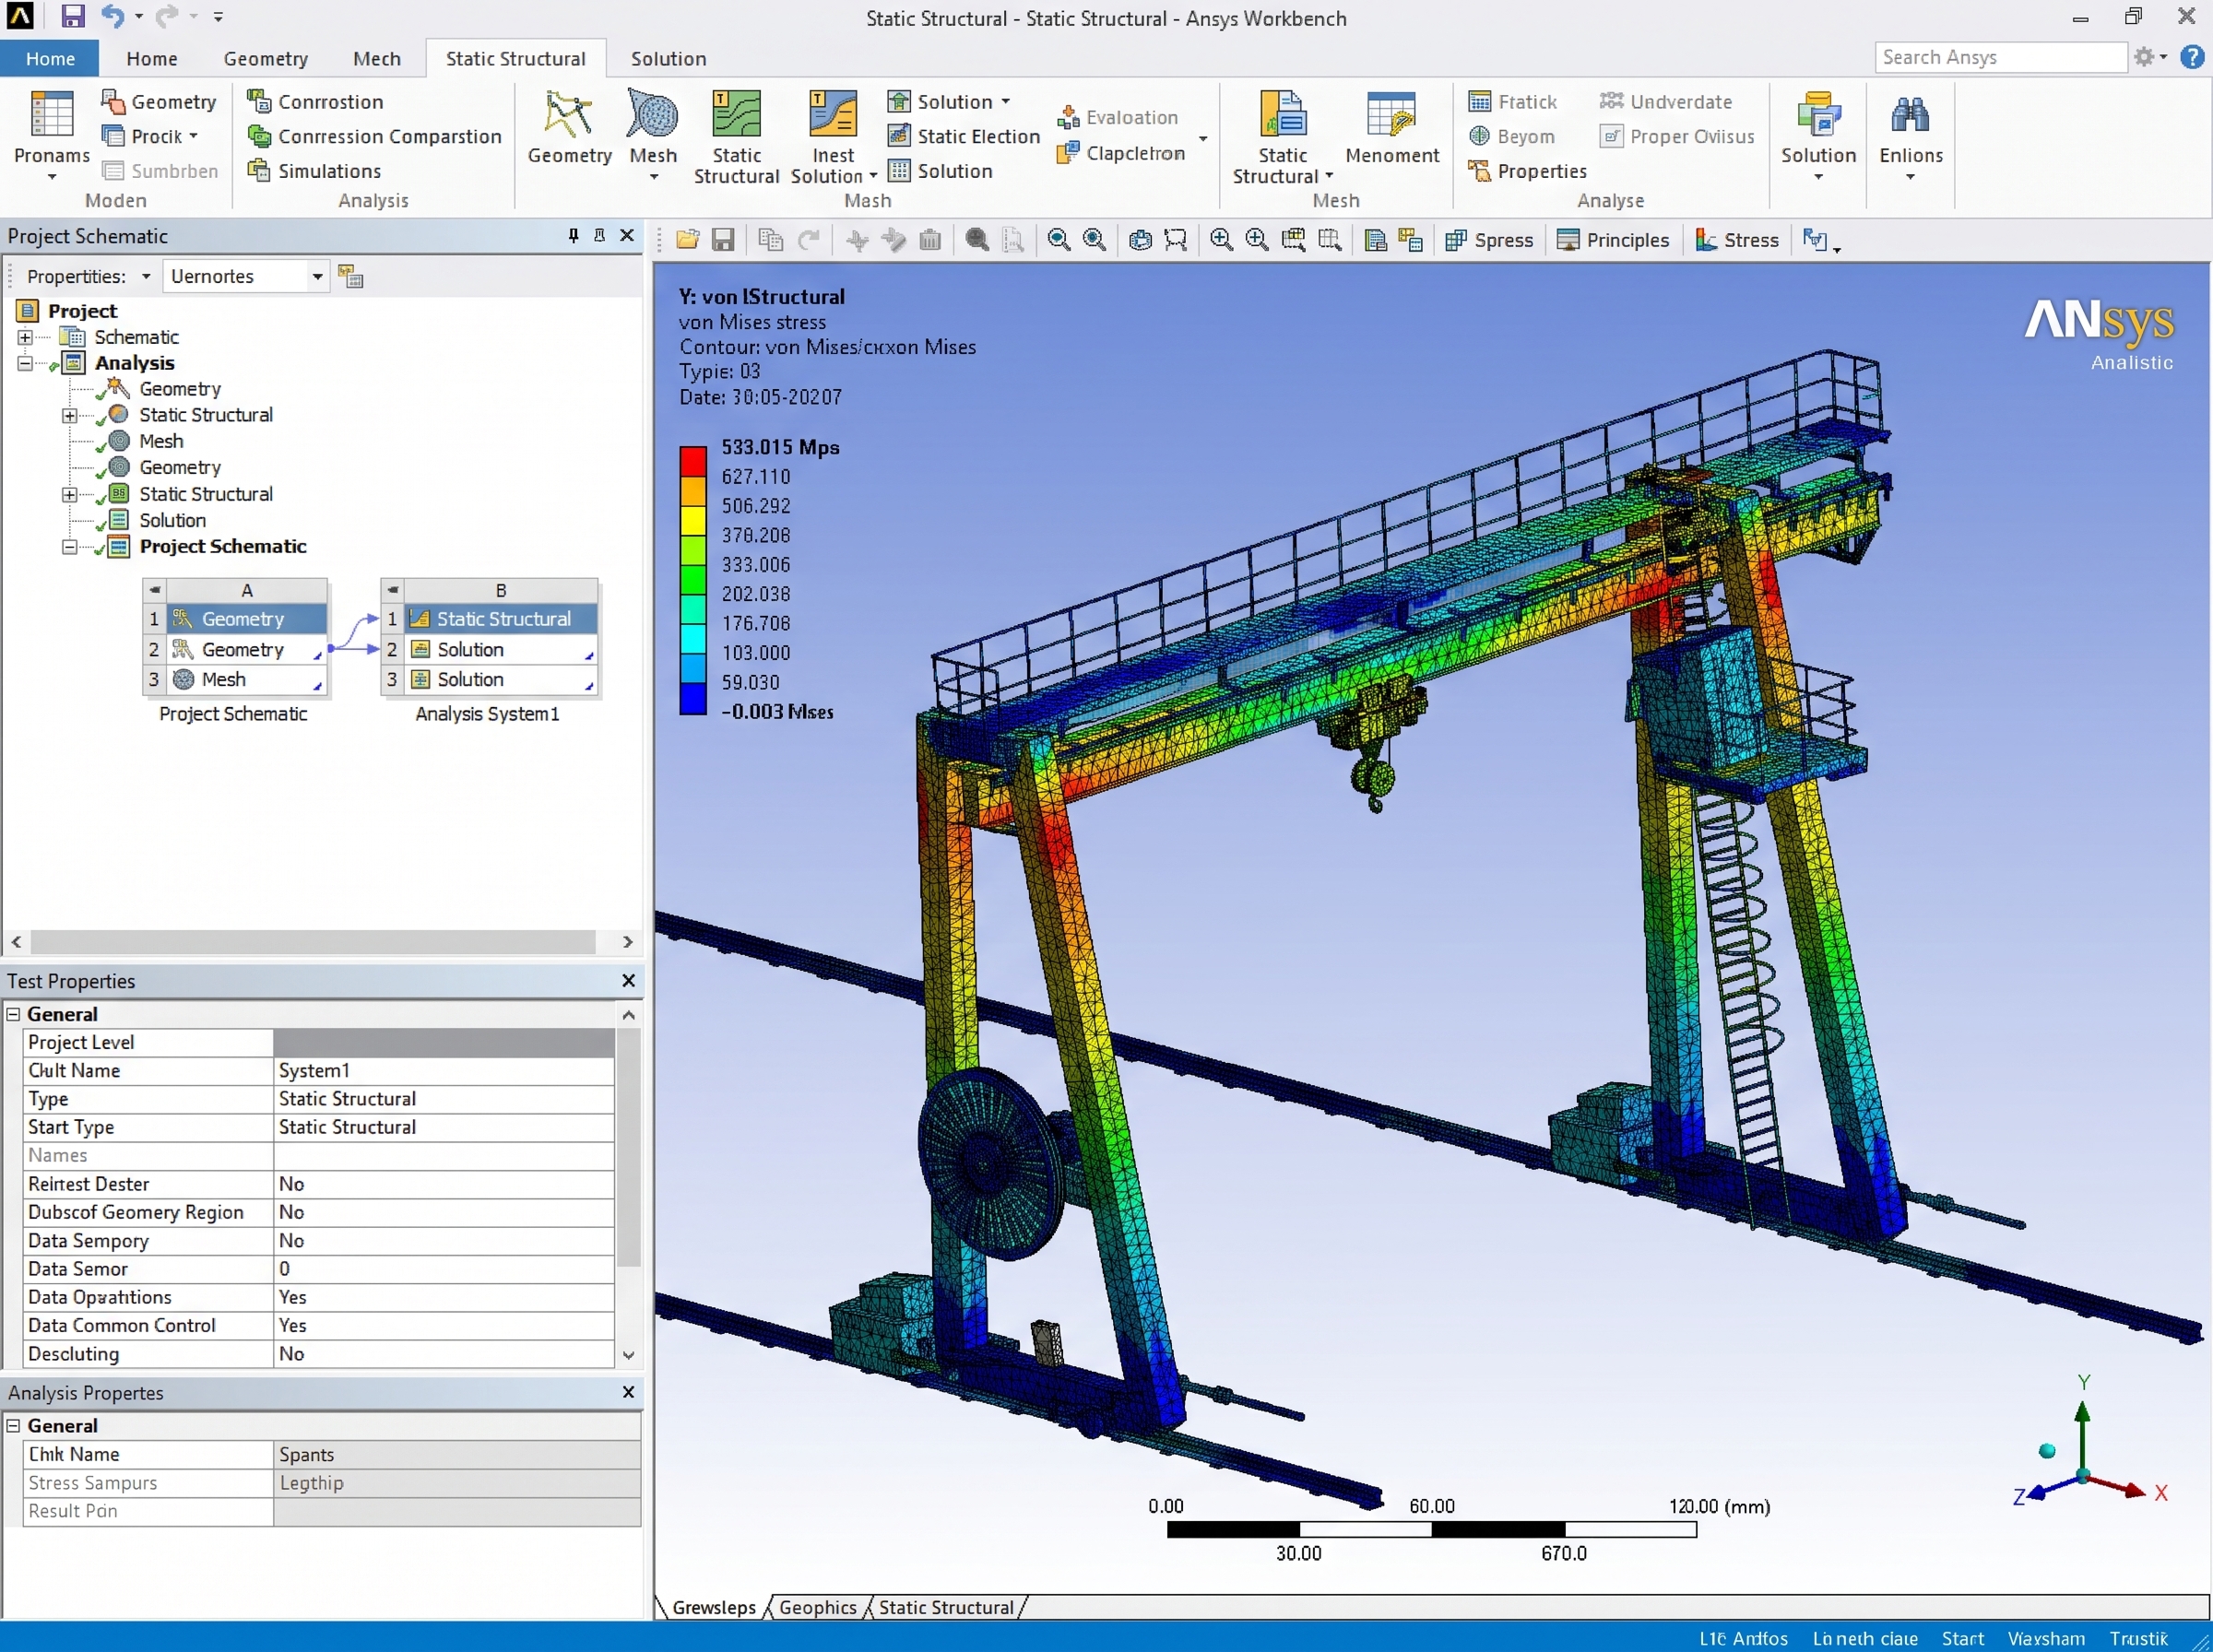Image resolution: width=2213 pixels, height=1652 pixels.
Task: Click the save disk icon in viewport toolbar
Action: pos(723,240)
